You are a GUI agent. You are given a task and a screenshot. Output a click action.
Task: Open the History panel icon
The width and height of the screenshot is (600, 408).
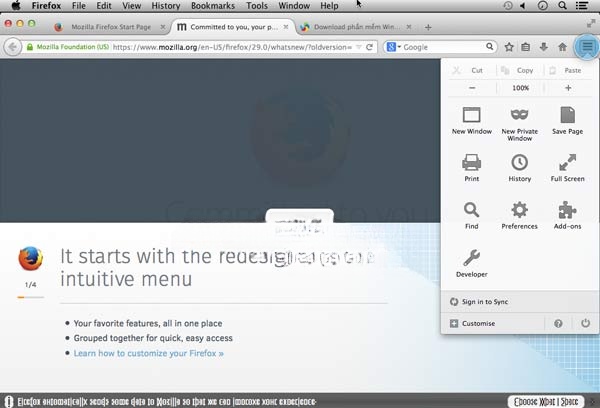519,168
